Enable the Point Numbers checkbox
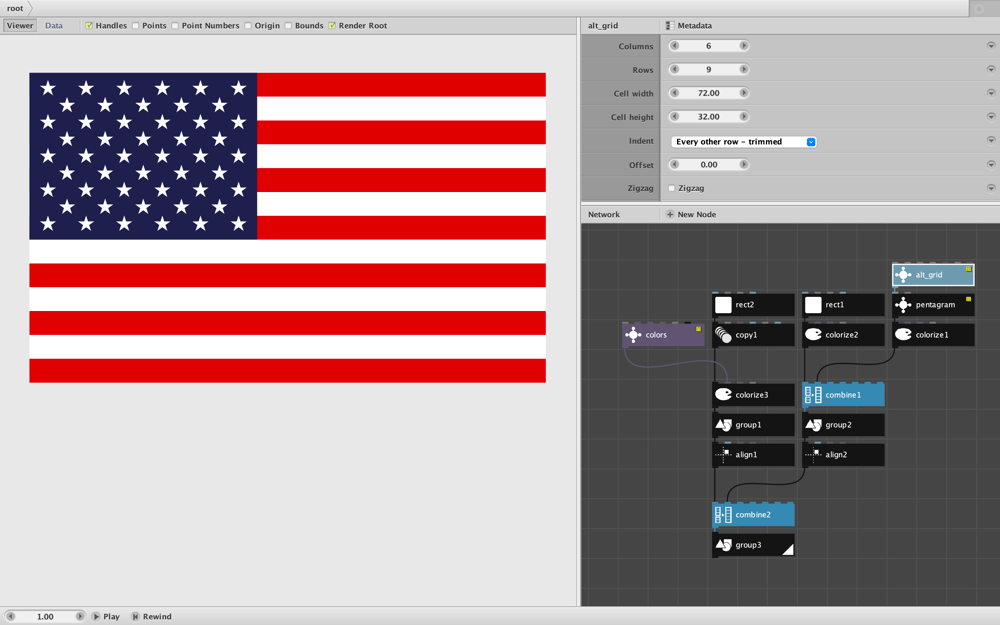1000x625 pixels. click(175, 26)
